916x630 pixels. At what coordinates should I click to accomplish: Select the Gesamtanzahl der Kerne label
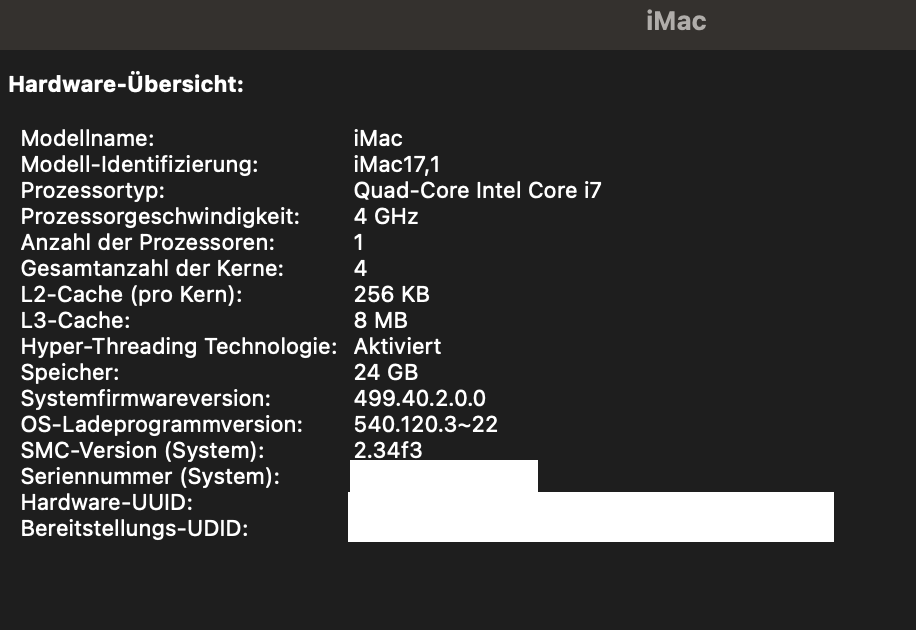pyautogui.click(x=152, y=268)
